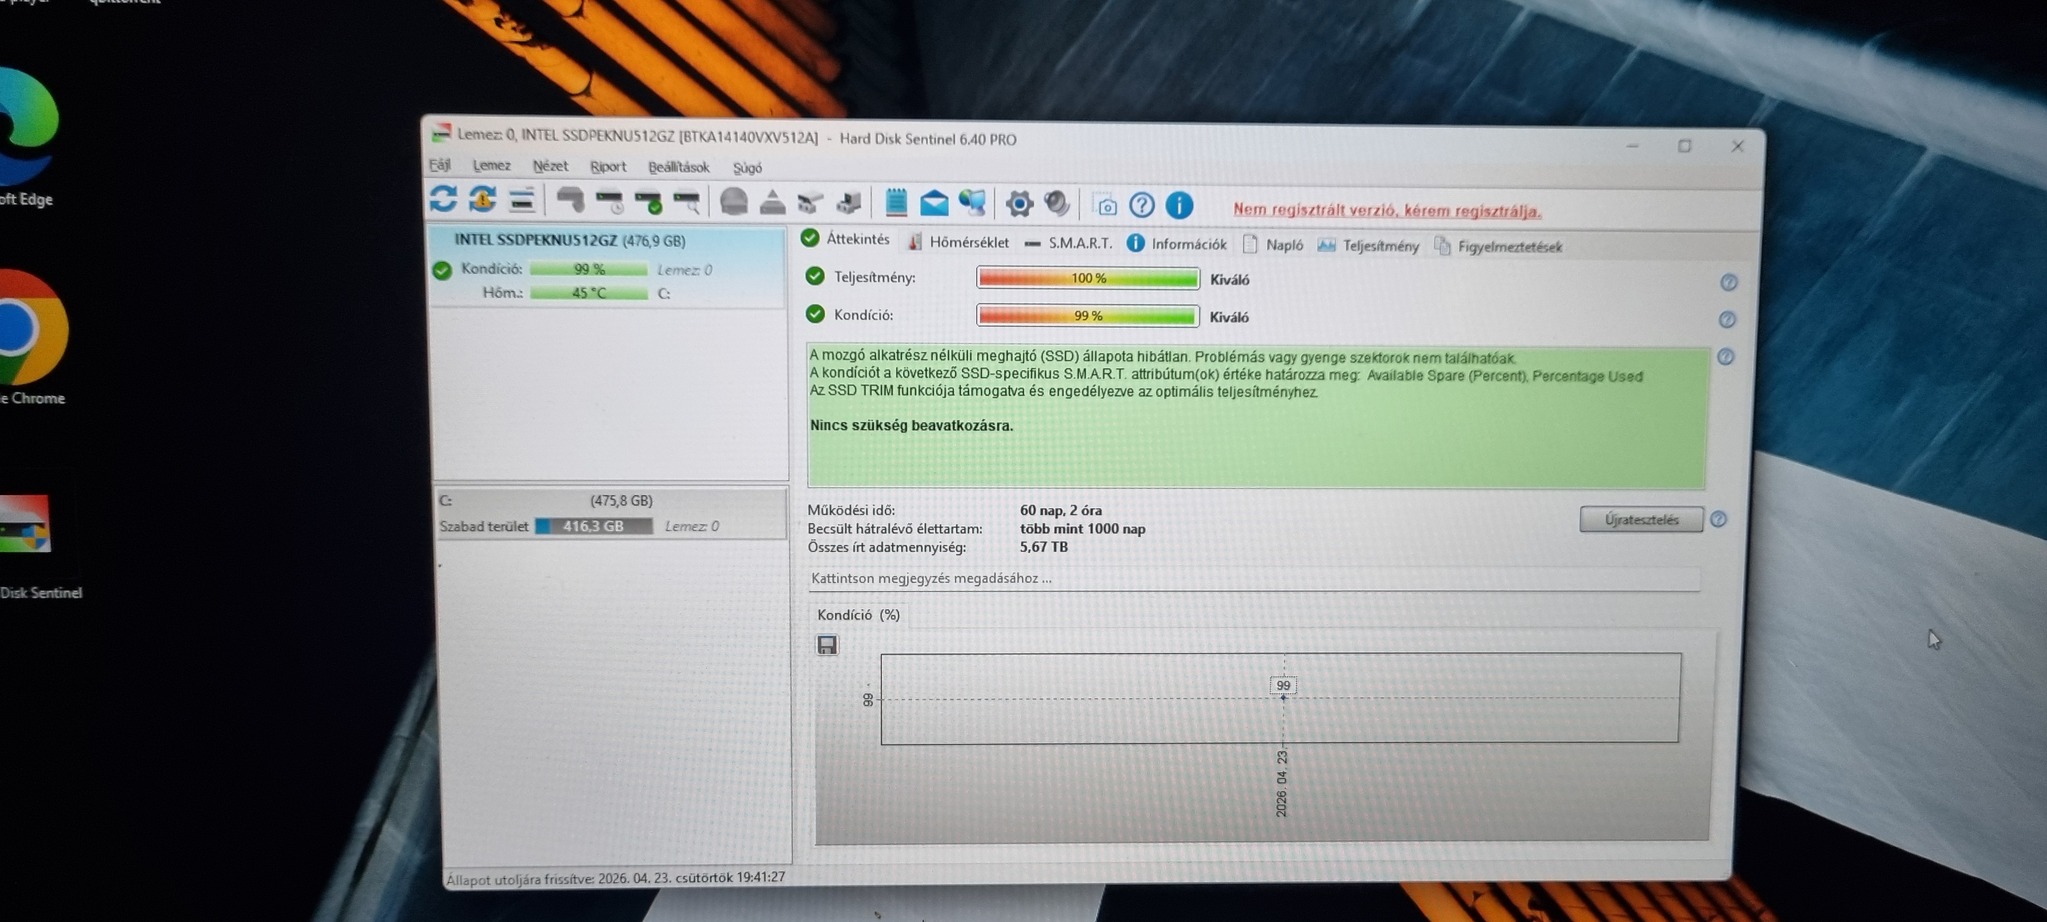Screen dimensions: 2047x922
Task: Open the Súgó menu
Action: pyautogui.click(x=747, y=168)
